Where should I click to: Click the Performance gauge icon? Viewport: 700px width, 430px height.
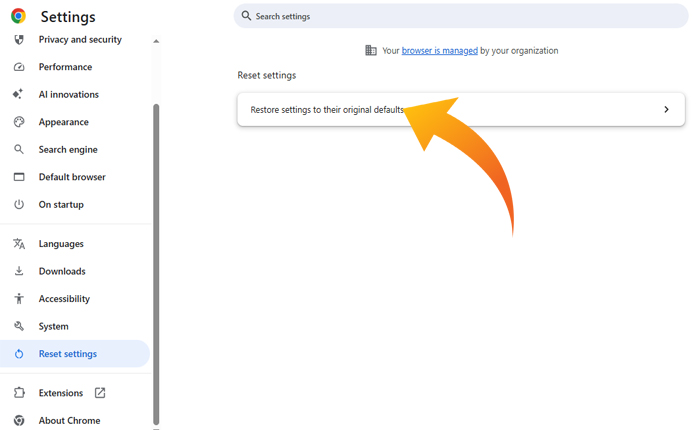[18, 67]
